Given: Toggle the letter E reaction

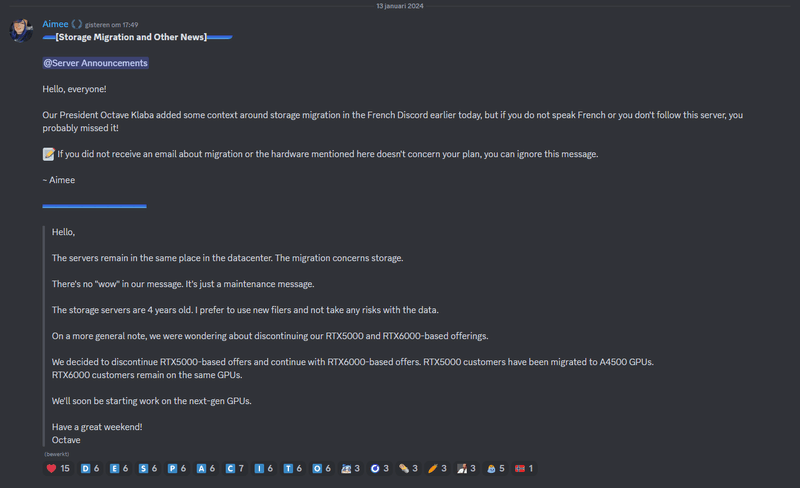Looking at the screenshot, I should (x=119, y=469).
